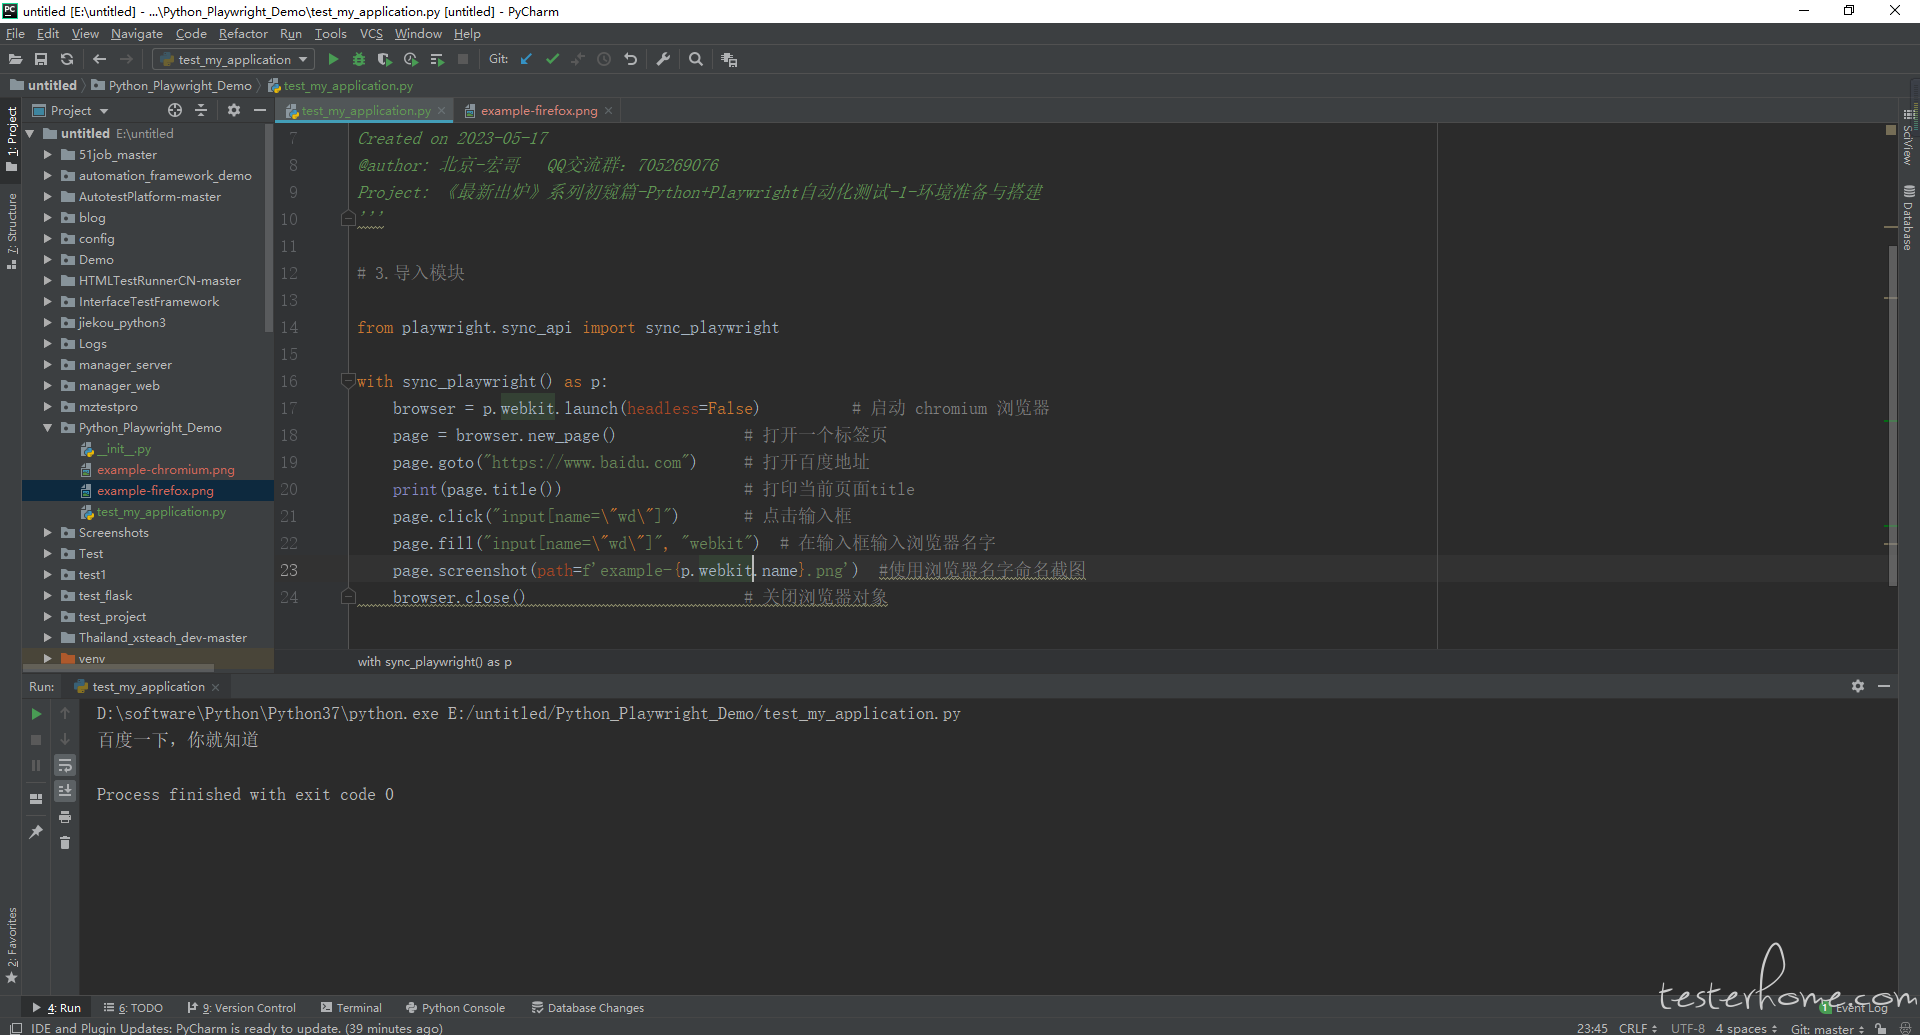Click the concurrency diagram run icon

coord(437,60)
